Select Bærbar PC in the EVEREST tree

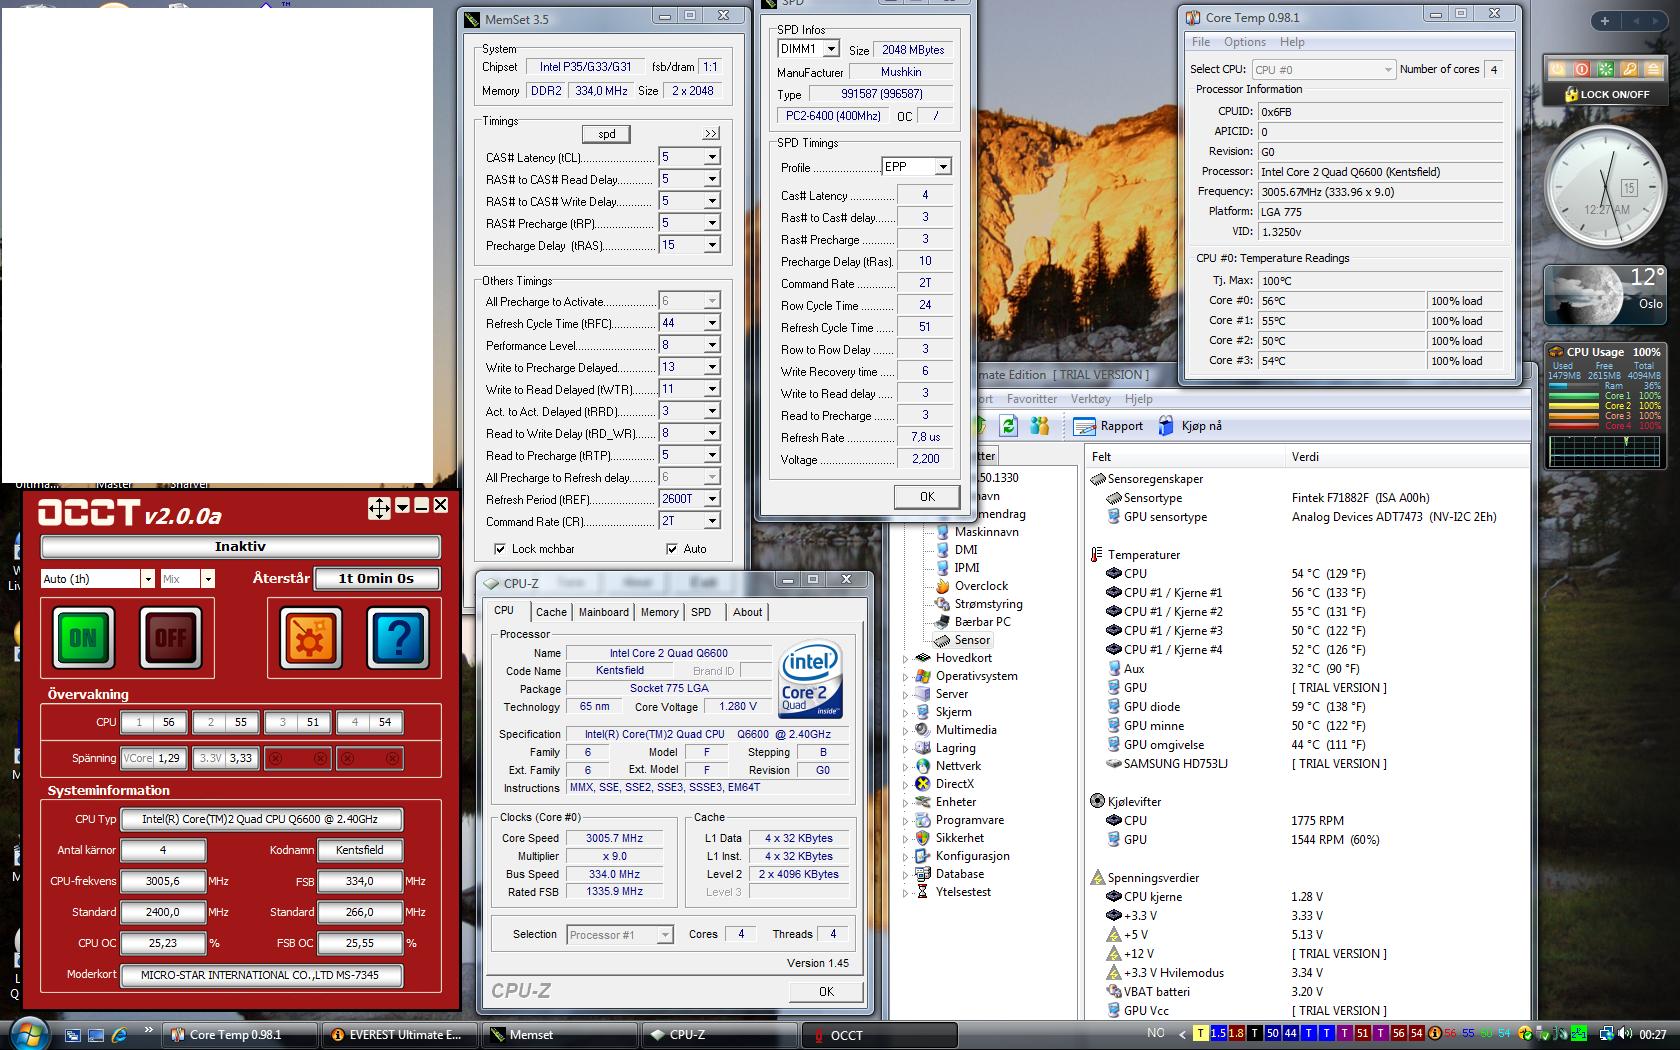tap(982, 622)
